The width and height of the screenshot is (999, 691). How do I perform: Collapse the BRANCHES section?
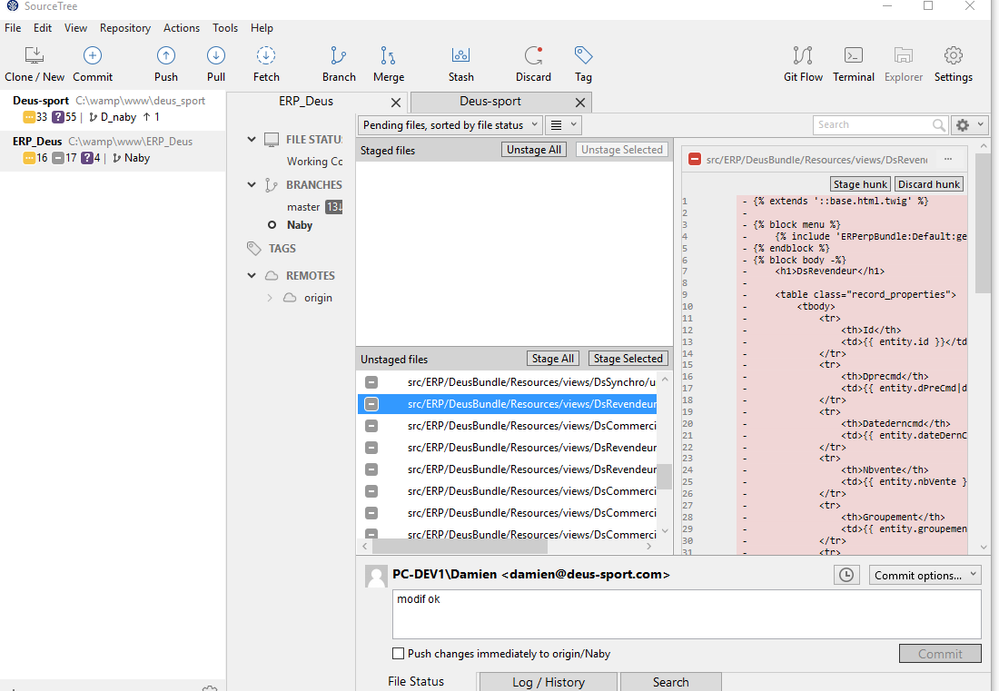252,185
